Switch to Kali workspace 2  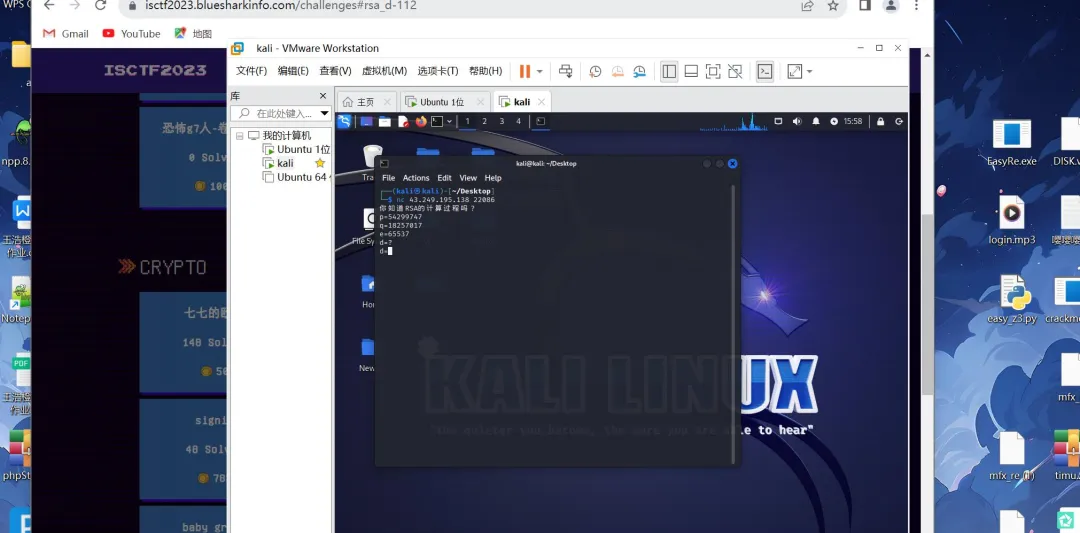[x=484, y=121]
